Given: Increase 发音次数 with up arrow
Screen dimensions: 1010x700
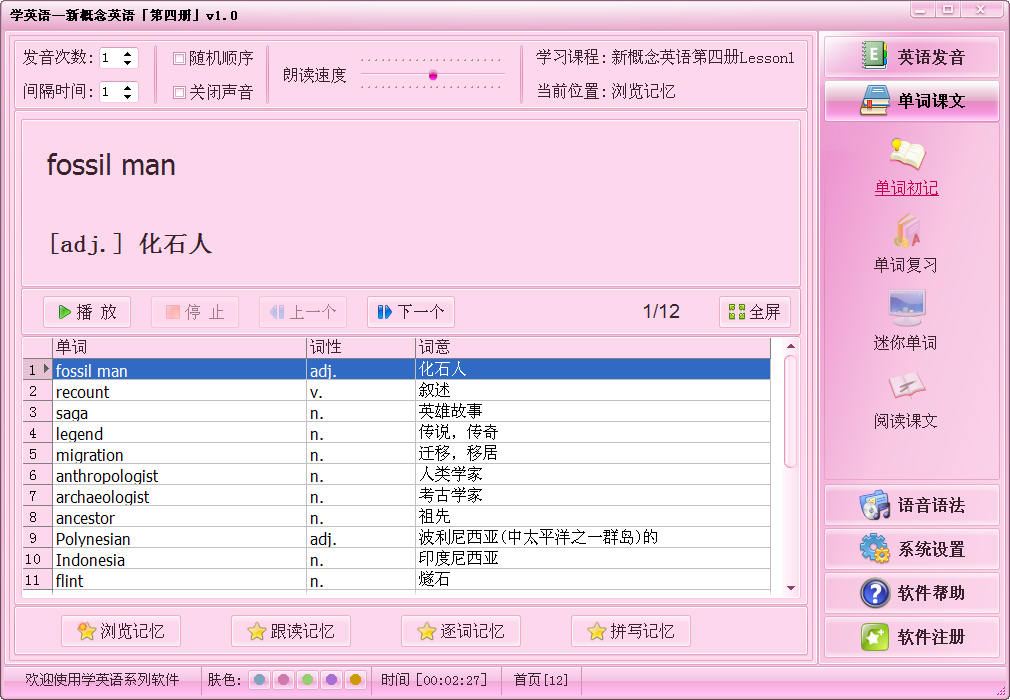Looking at the screenshot, I should click(x=128, y=53).
